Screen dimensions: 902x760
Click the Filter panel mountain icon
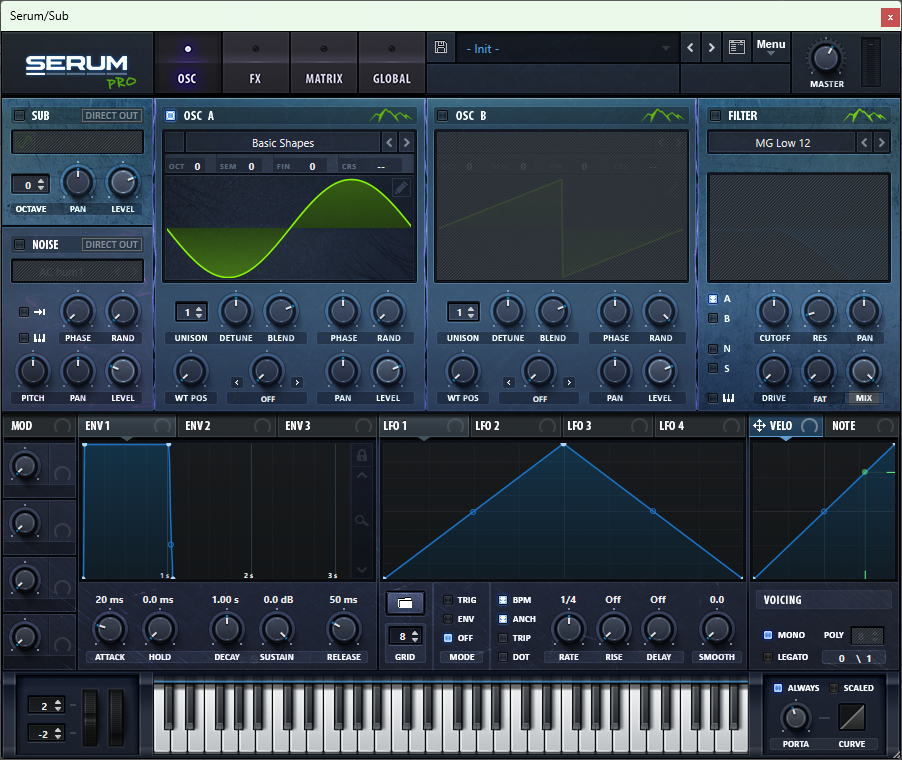(865, 116)
